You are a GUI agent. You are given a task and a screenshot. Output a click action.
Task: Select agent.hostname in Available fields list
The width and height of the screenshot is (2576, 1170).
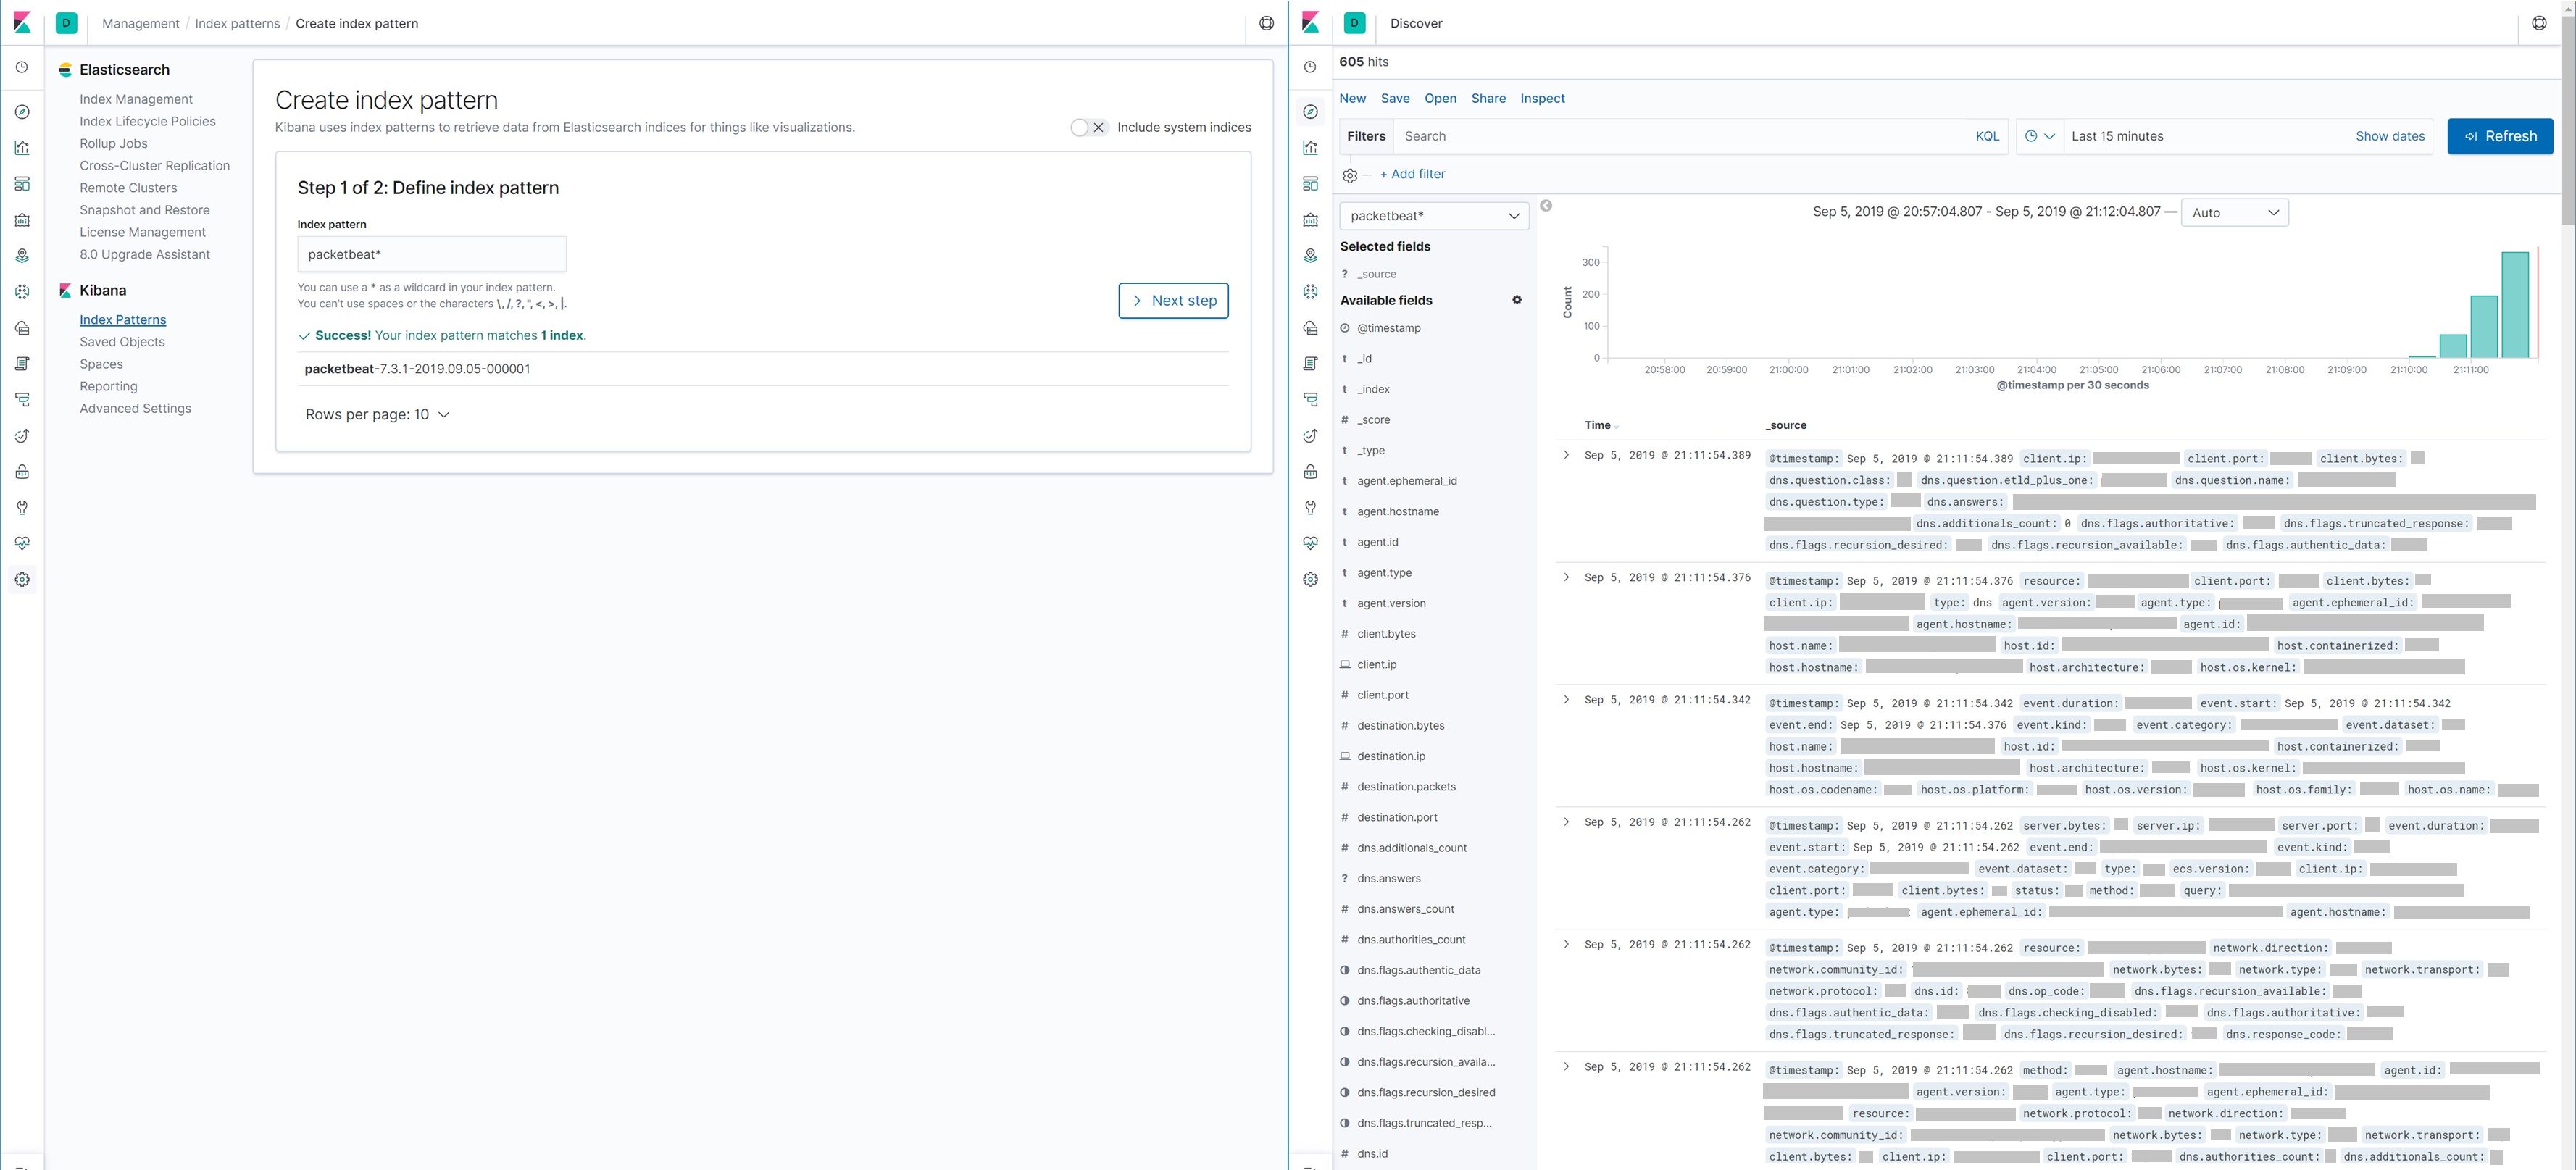tap(1398, 511)
